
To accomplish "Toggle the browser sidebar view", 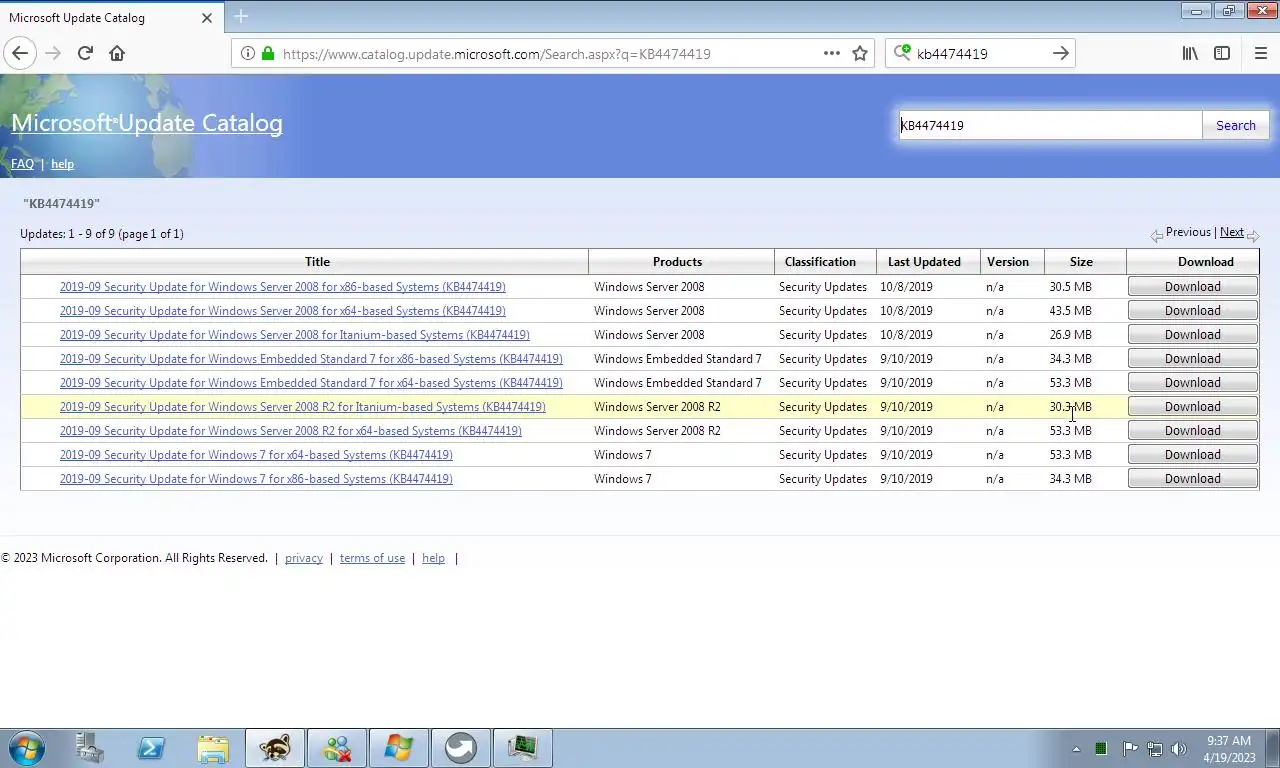I will point(1222,54).
